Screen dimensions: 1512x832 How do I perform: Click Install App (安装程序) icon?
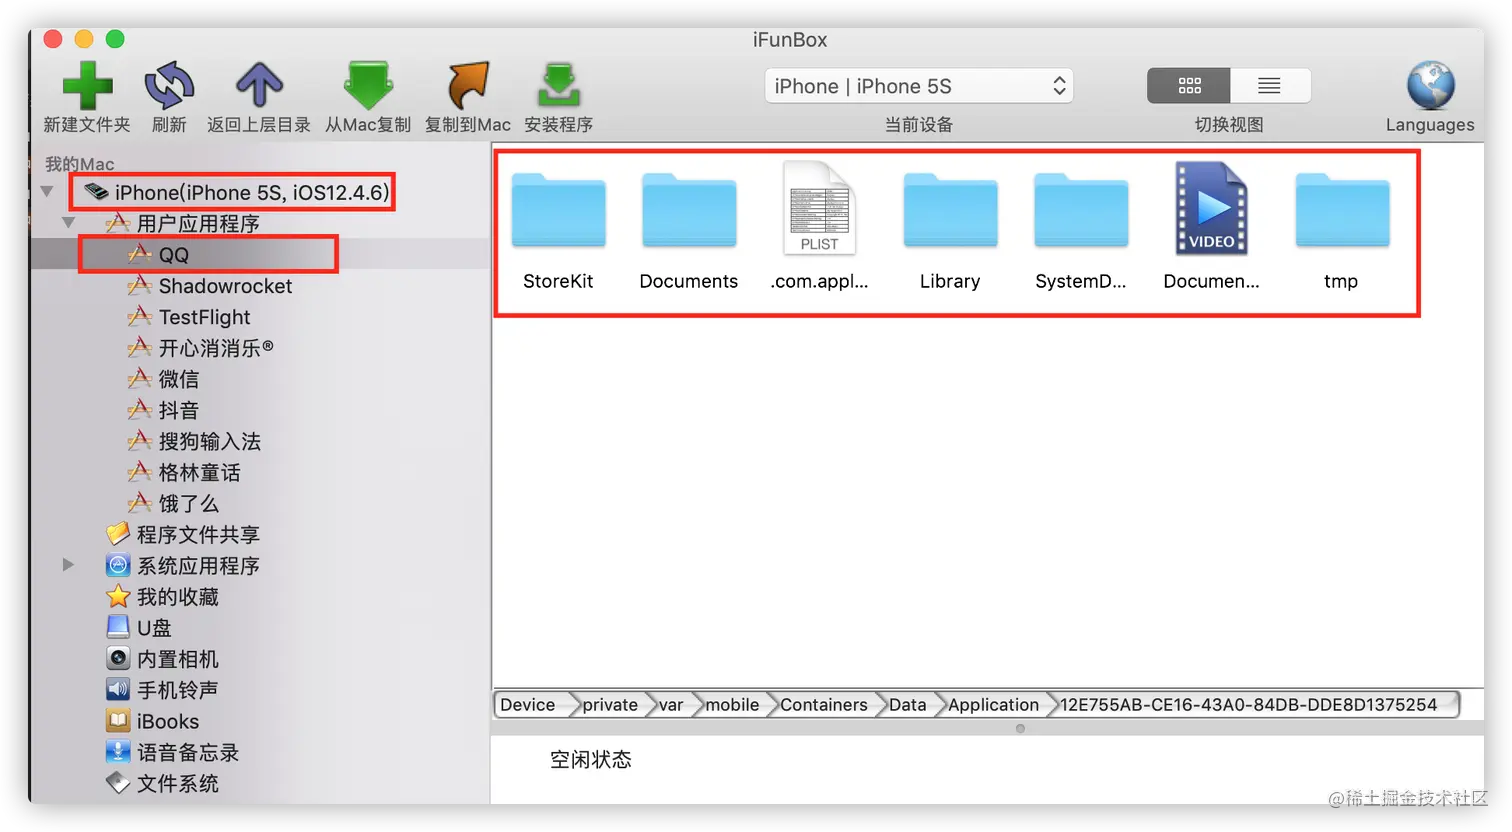pyautogui.click(x=559, y=85)
